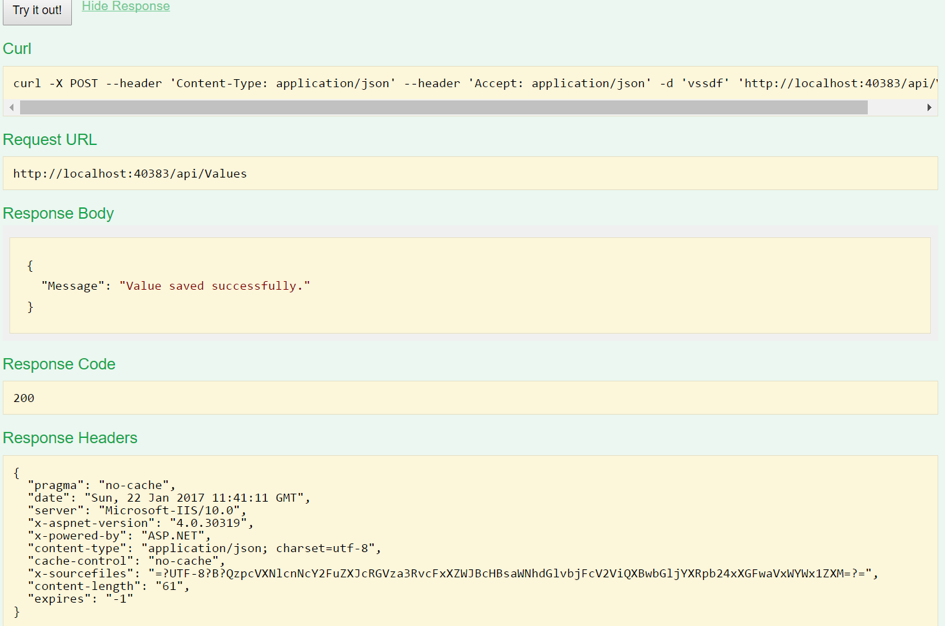Click the Request URL value localhost:40383/api/Values

point(130,174)
